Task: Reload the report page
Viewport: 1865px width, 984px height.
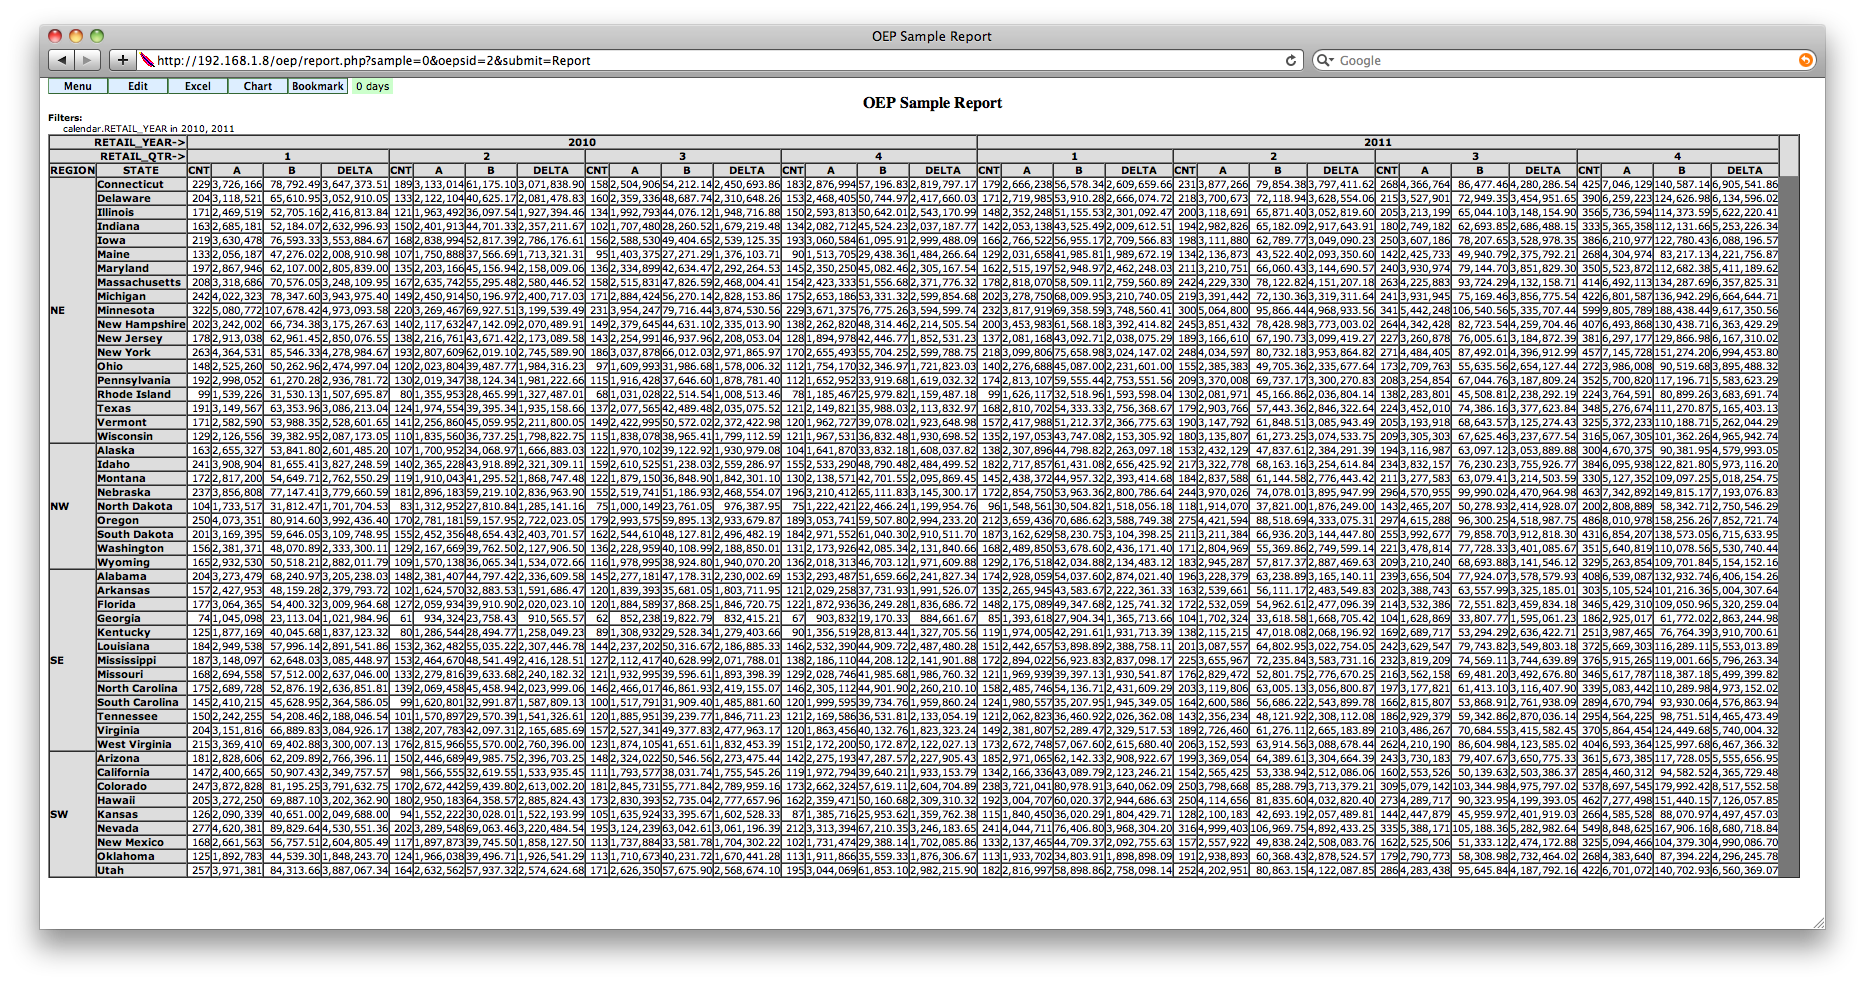Action: (x=1290, y=60)
